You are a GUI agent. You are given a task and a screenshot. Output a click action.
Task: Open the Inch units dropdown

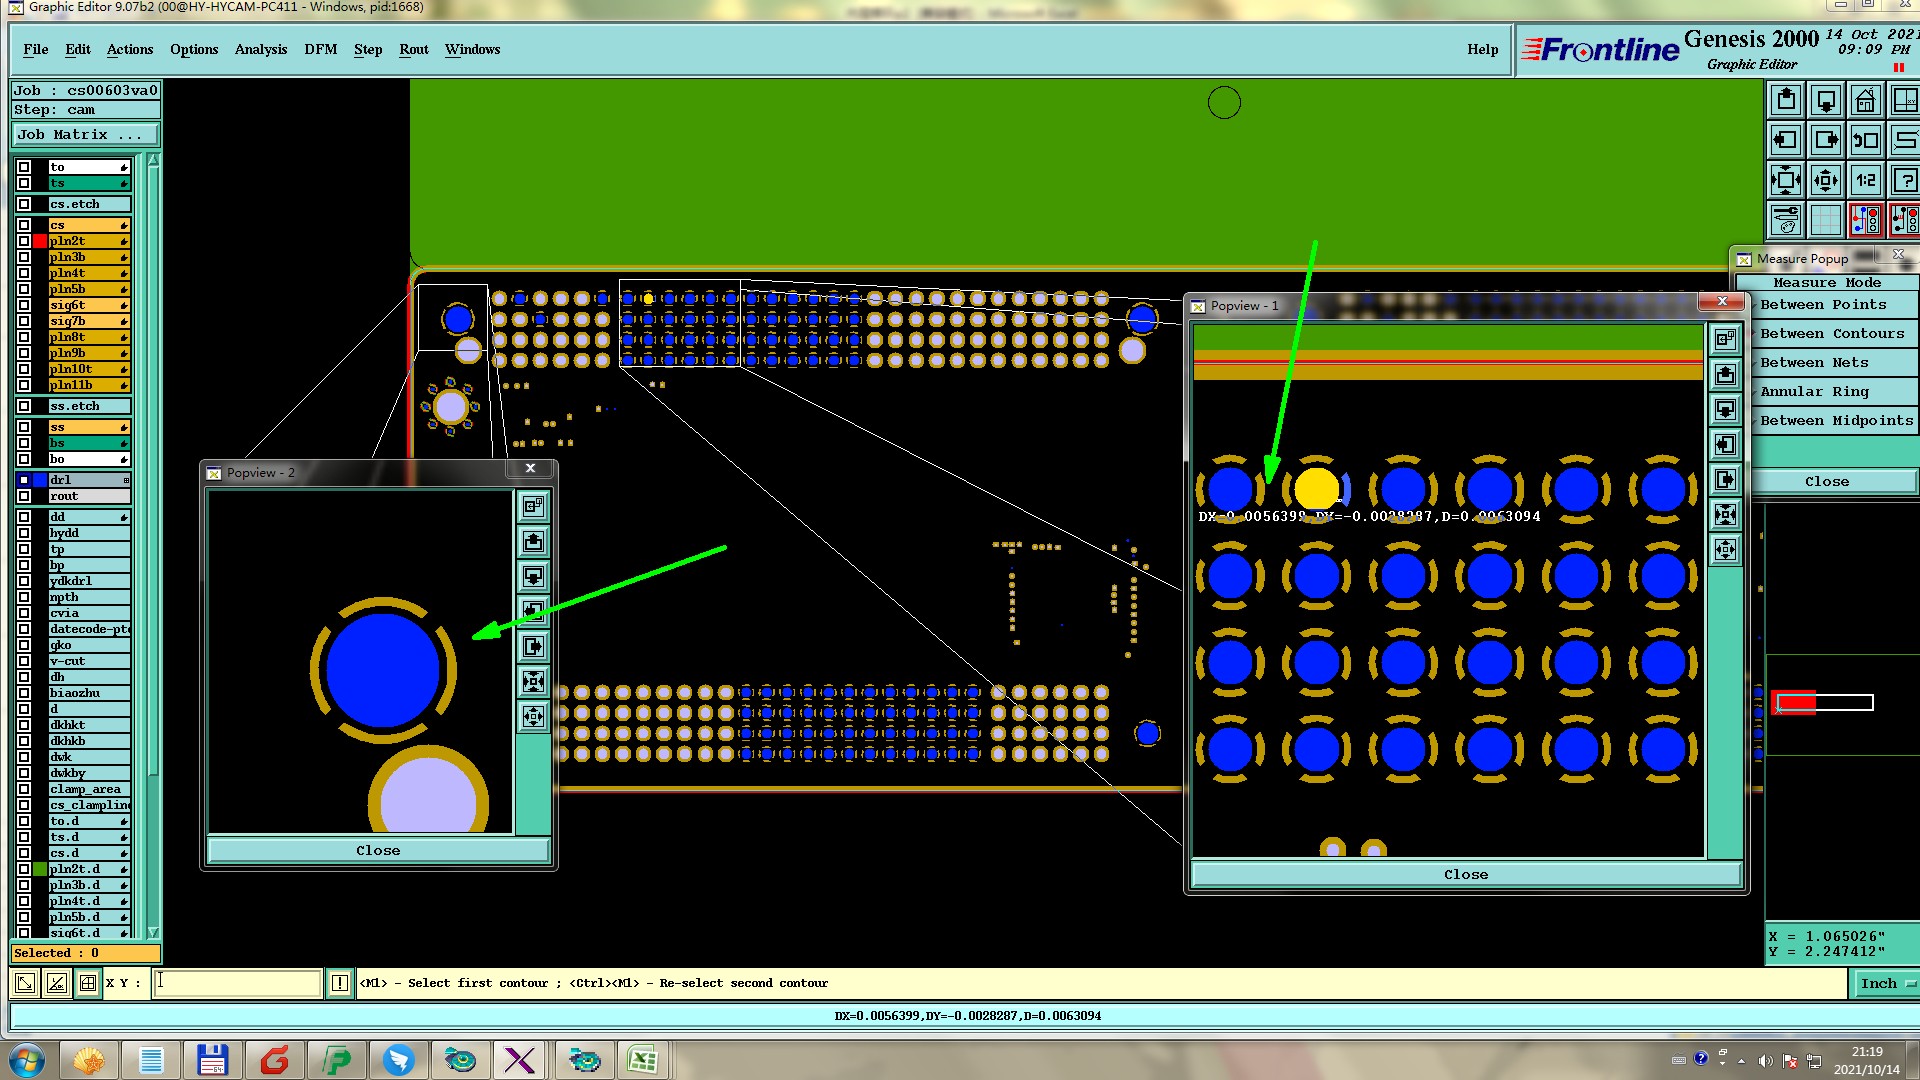(1886, 983)
